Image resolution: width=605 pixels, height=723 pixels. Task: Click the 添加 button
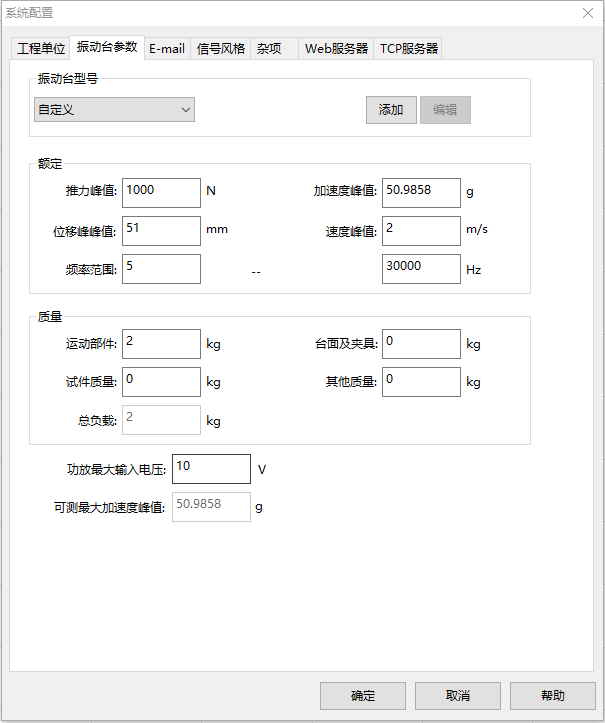coord(391,110)
